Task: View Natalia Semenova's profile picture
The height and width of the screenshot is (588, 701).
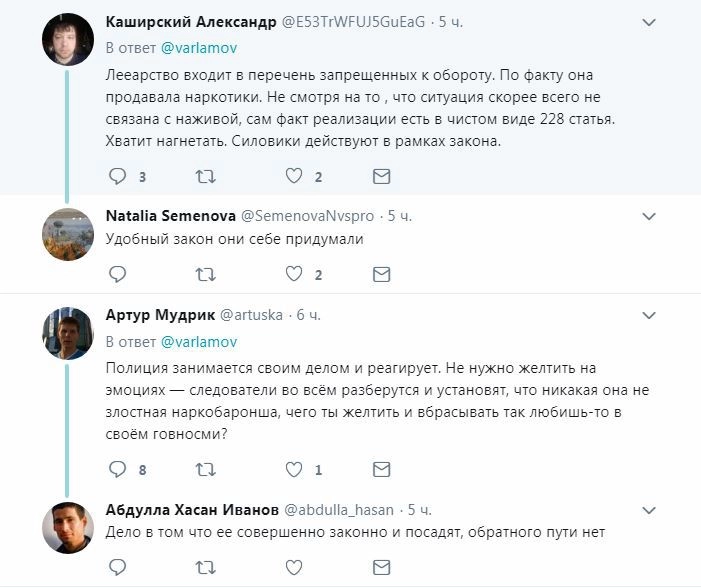Action: click(68, 234)
